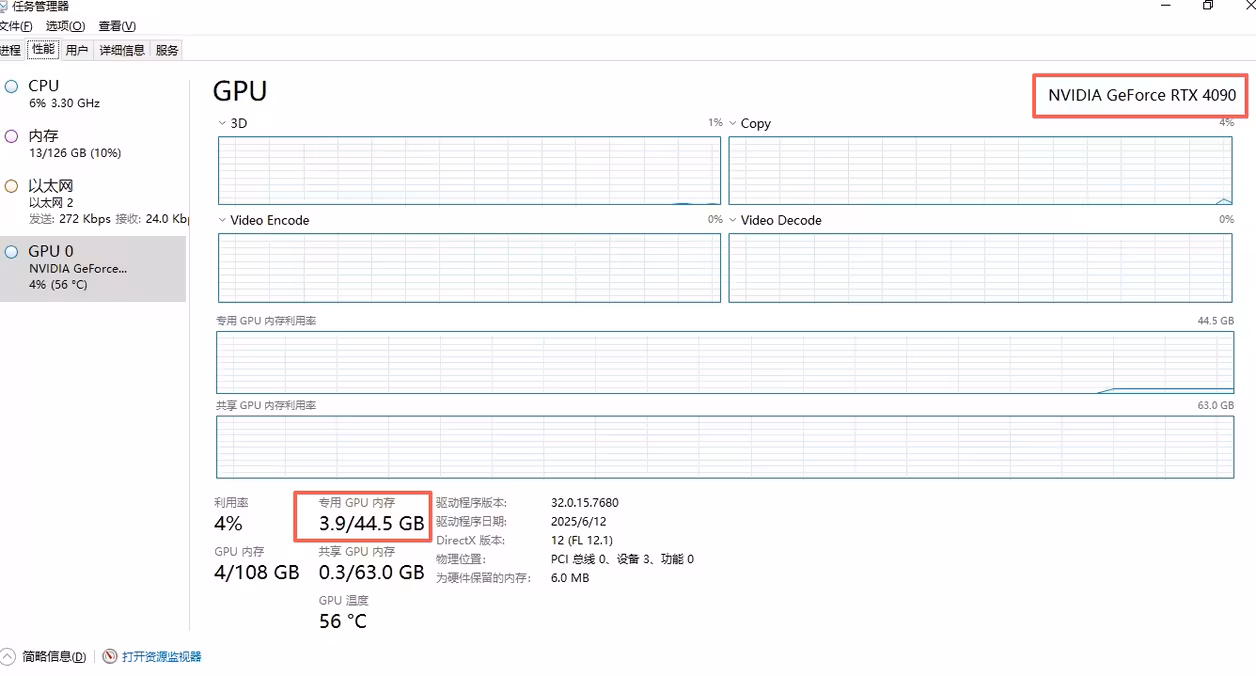Open the 查看(V) menu
Screen dimensions: 1256x676
coord(117,26)
